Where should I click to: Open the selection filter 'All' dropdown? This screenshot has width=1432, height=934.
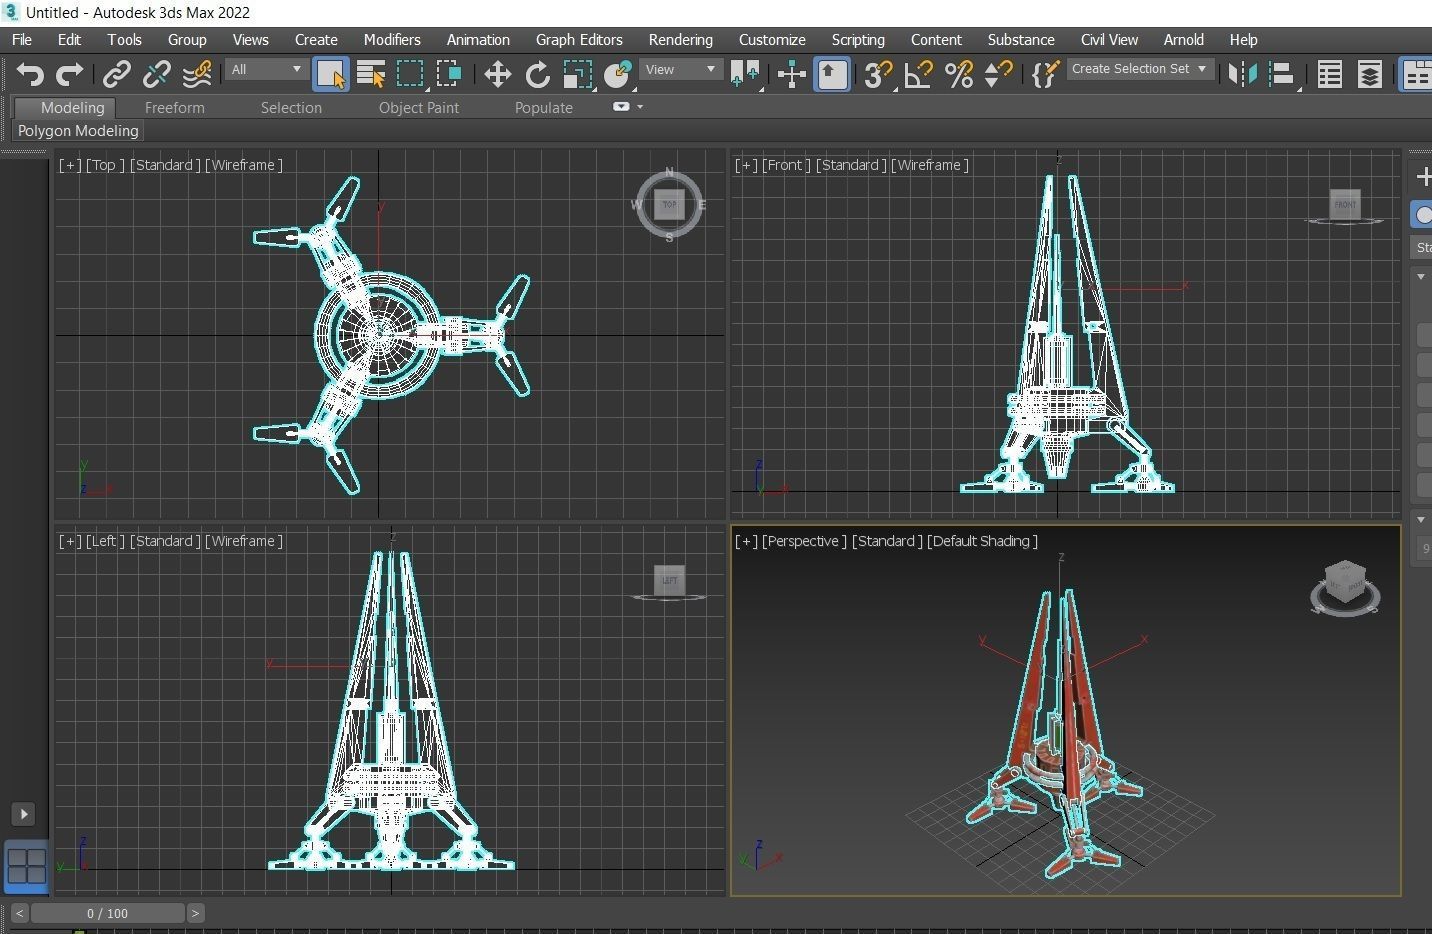coord(266,69)
